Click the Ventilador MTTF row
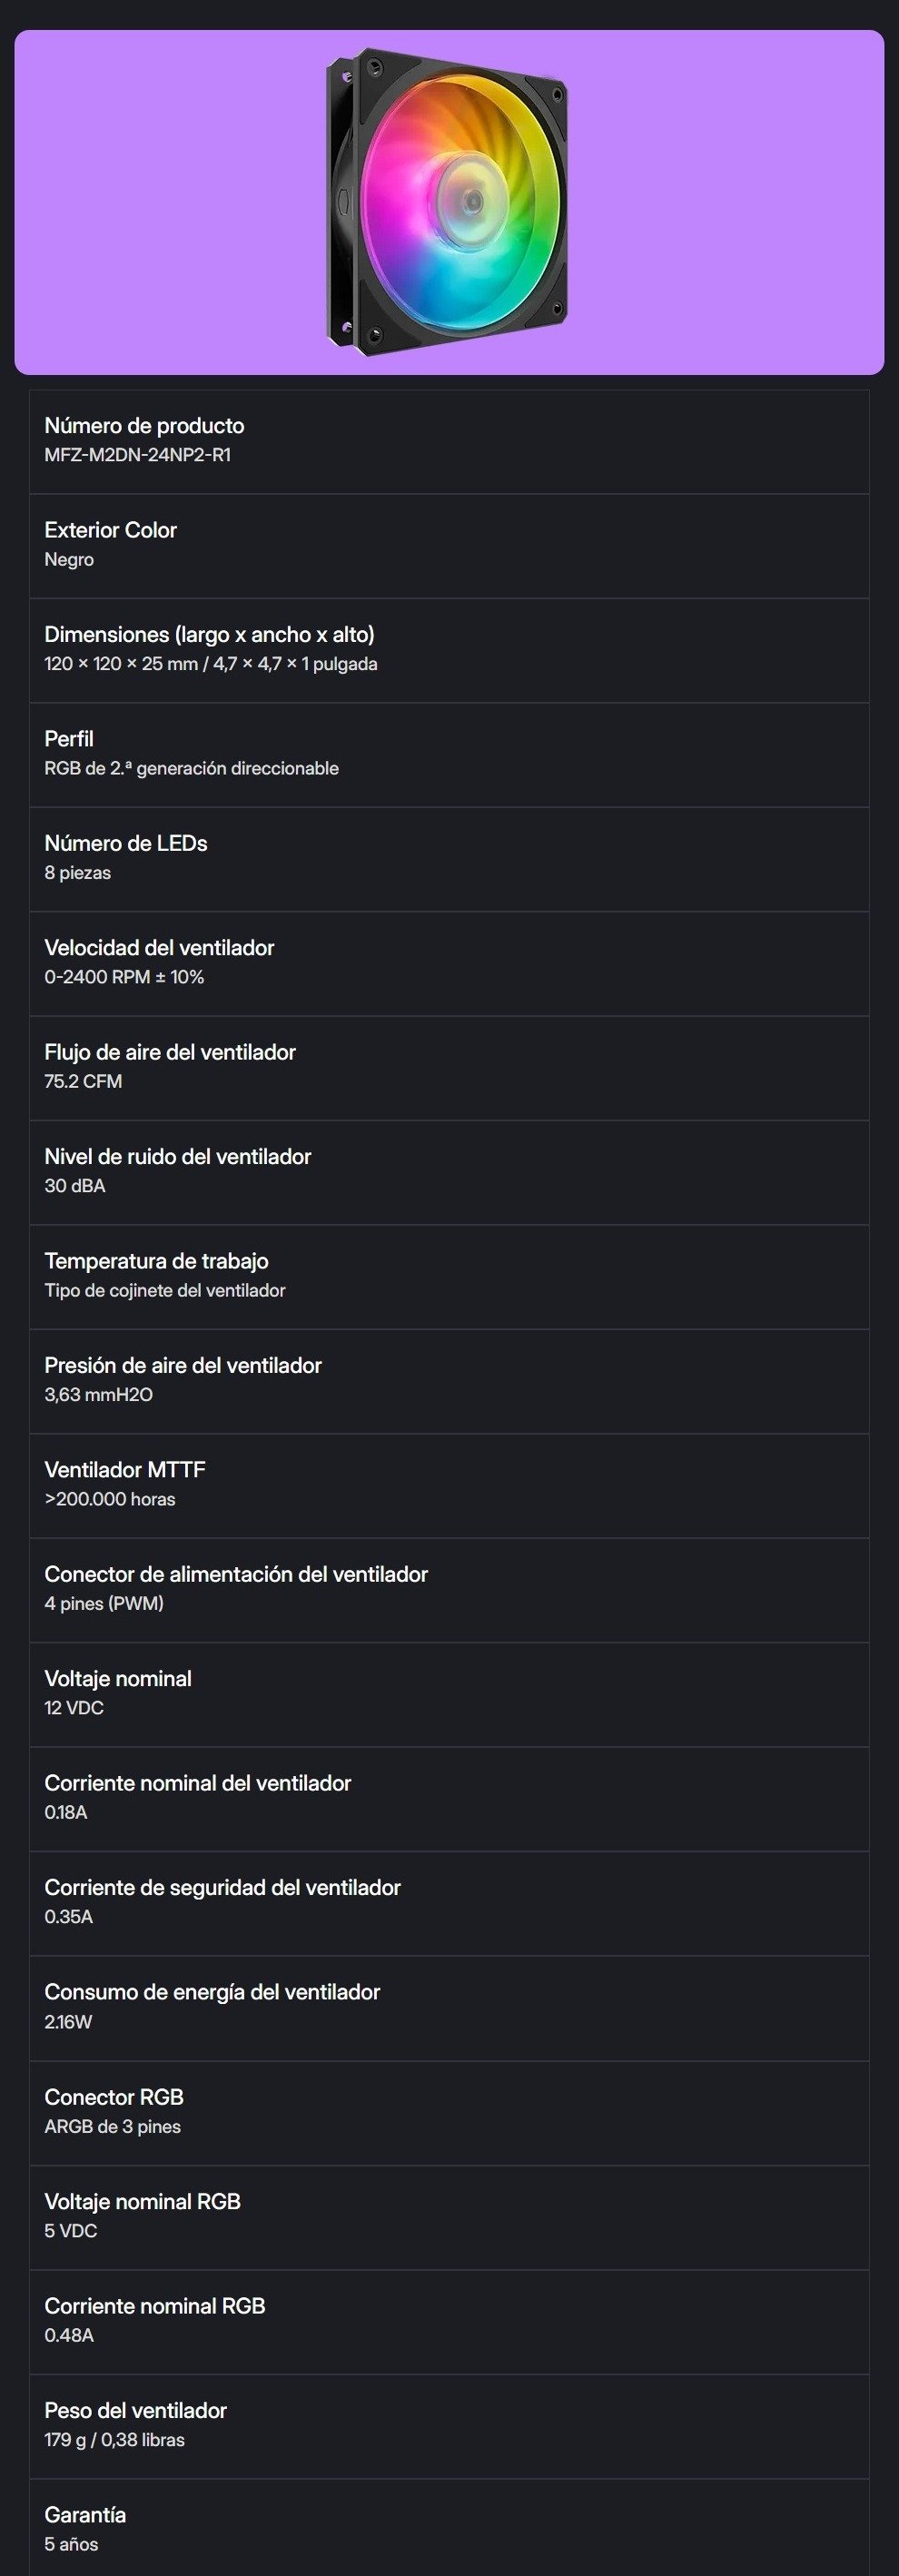Viewport: 899px width, 2576px height. coord(449,1486)
